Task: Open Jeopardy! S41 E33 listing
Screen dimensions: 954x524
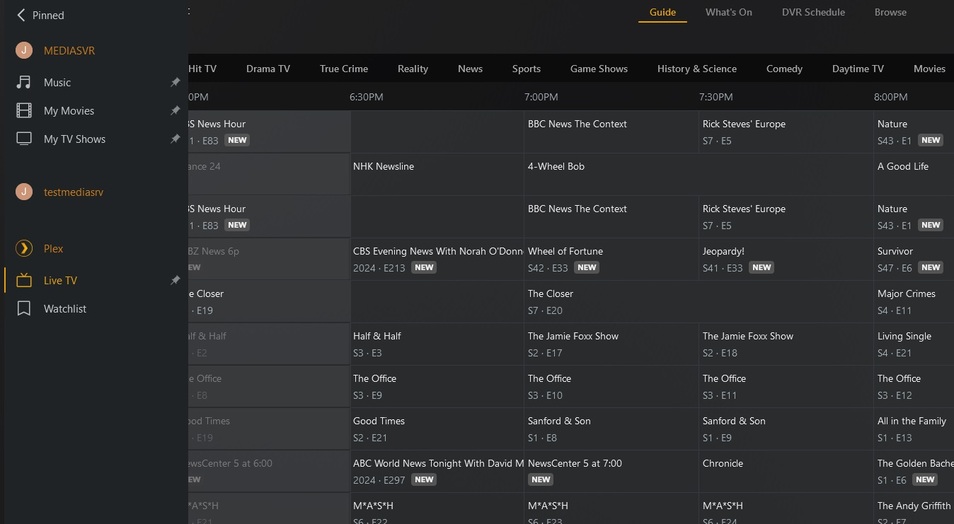Action: pyautogui.click(x=786, y=259)
